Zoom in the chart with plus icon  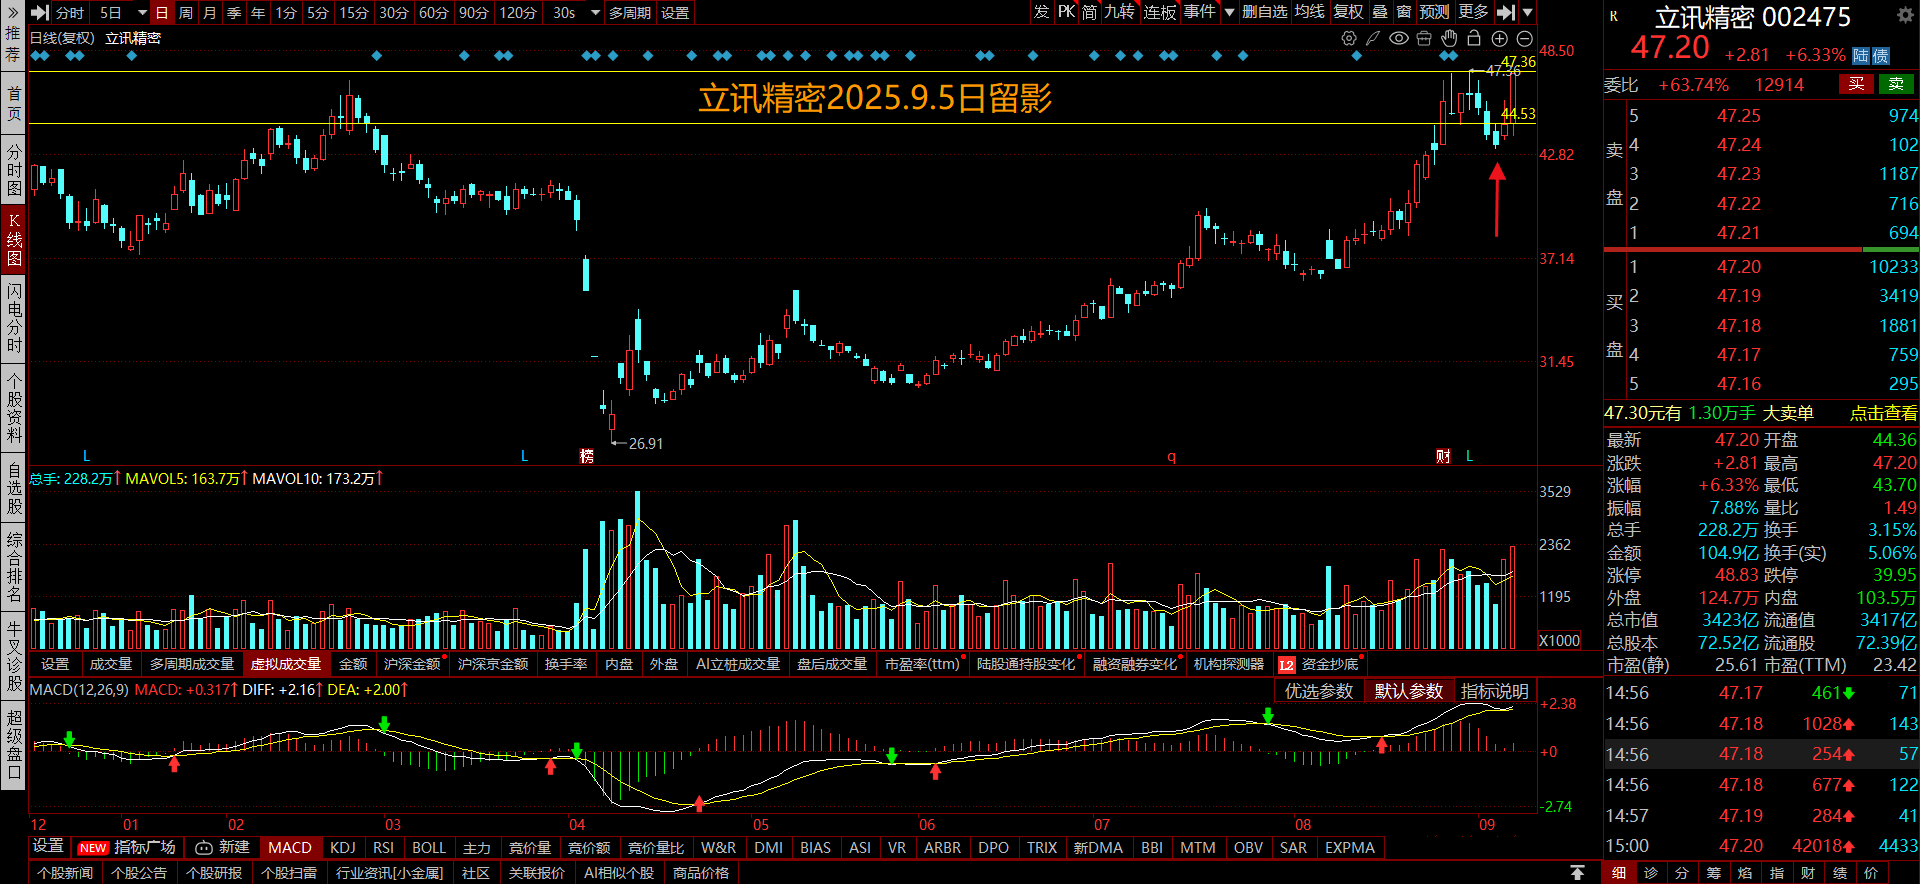pyautogui.click(x=1499, y=38)
